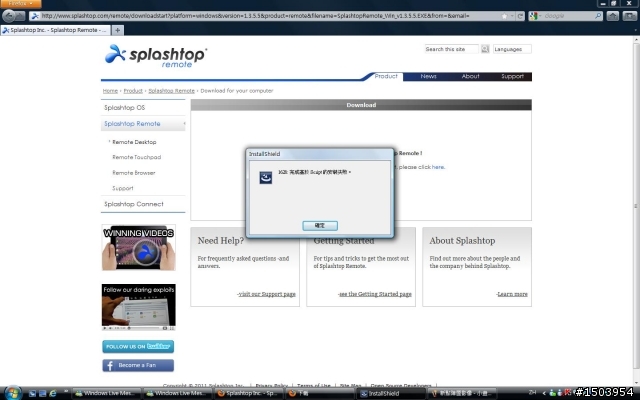The width and height of the screenshot is (640, 400).
Task: Open the Support navigation tab
Action: pos(512,76)
